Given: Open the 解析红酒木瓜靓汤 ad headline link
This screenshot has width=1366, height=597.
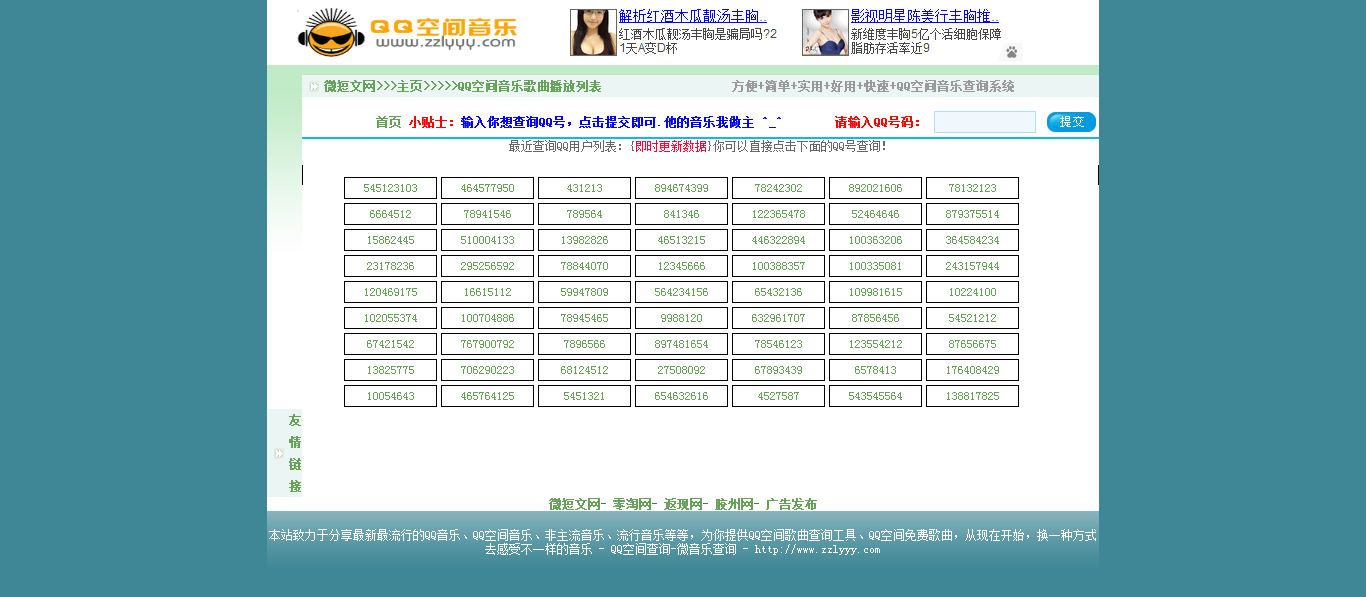Looking at the screenshot, I should [x=693, y=16].
